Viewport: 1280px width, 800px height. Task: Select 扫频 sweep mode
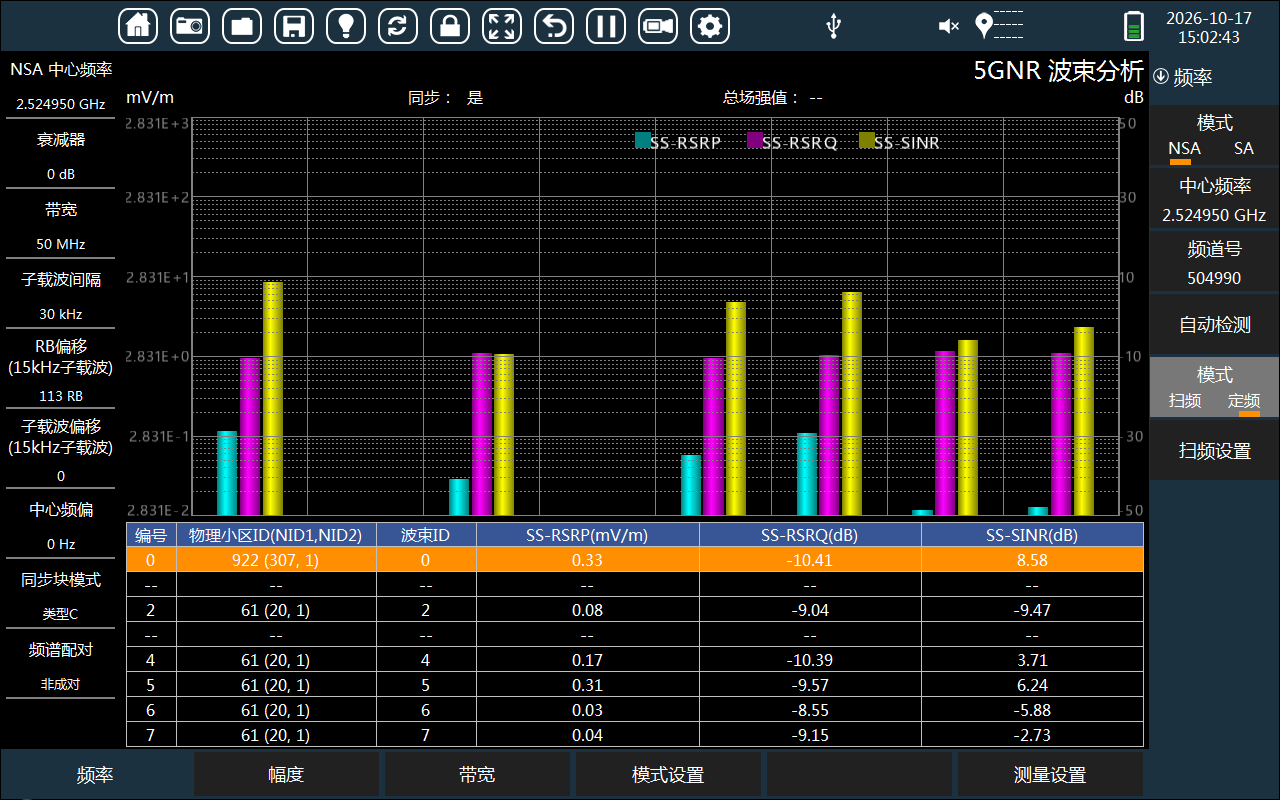[x=1185, y=401]
